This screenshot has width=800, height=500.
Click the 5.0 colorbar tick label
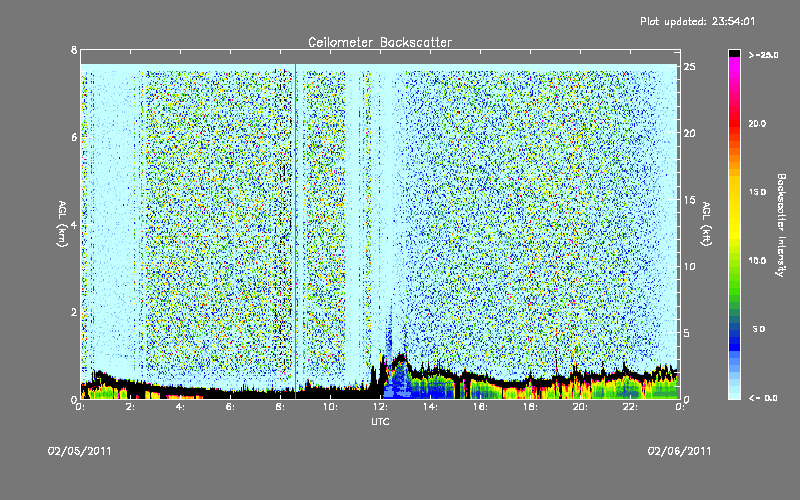point(759,329)
